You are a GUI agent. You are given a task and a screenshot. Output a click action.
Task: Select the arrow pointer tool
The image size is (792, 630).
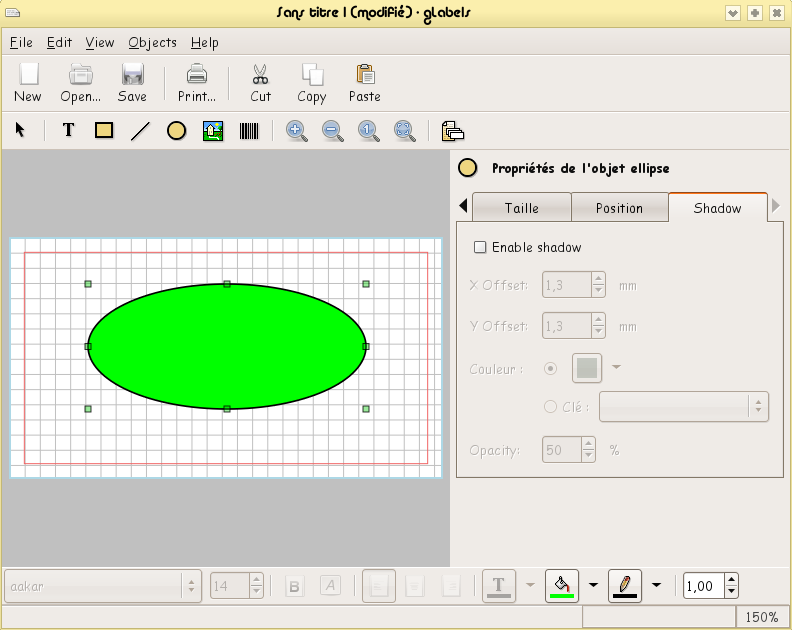pyautogui.click(x=20, y=130)
